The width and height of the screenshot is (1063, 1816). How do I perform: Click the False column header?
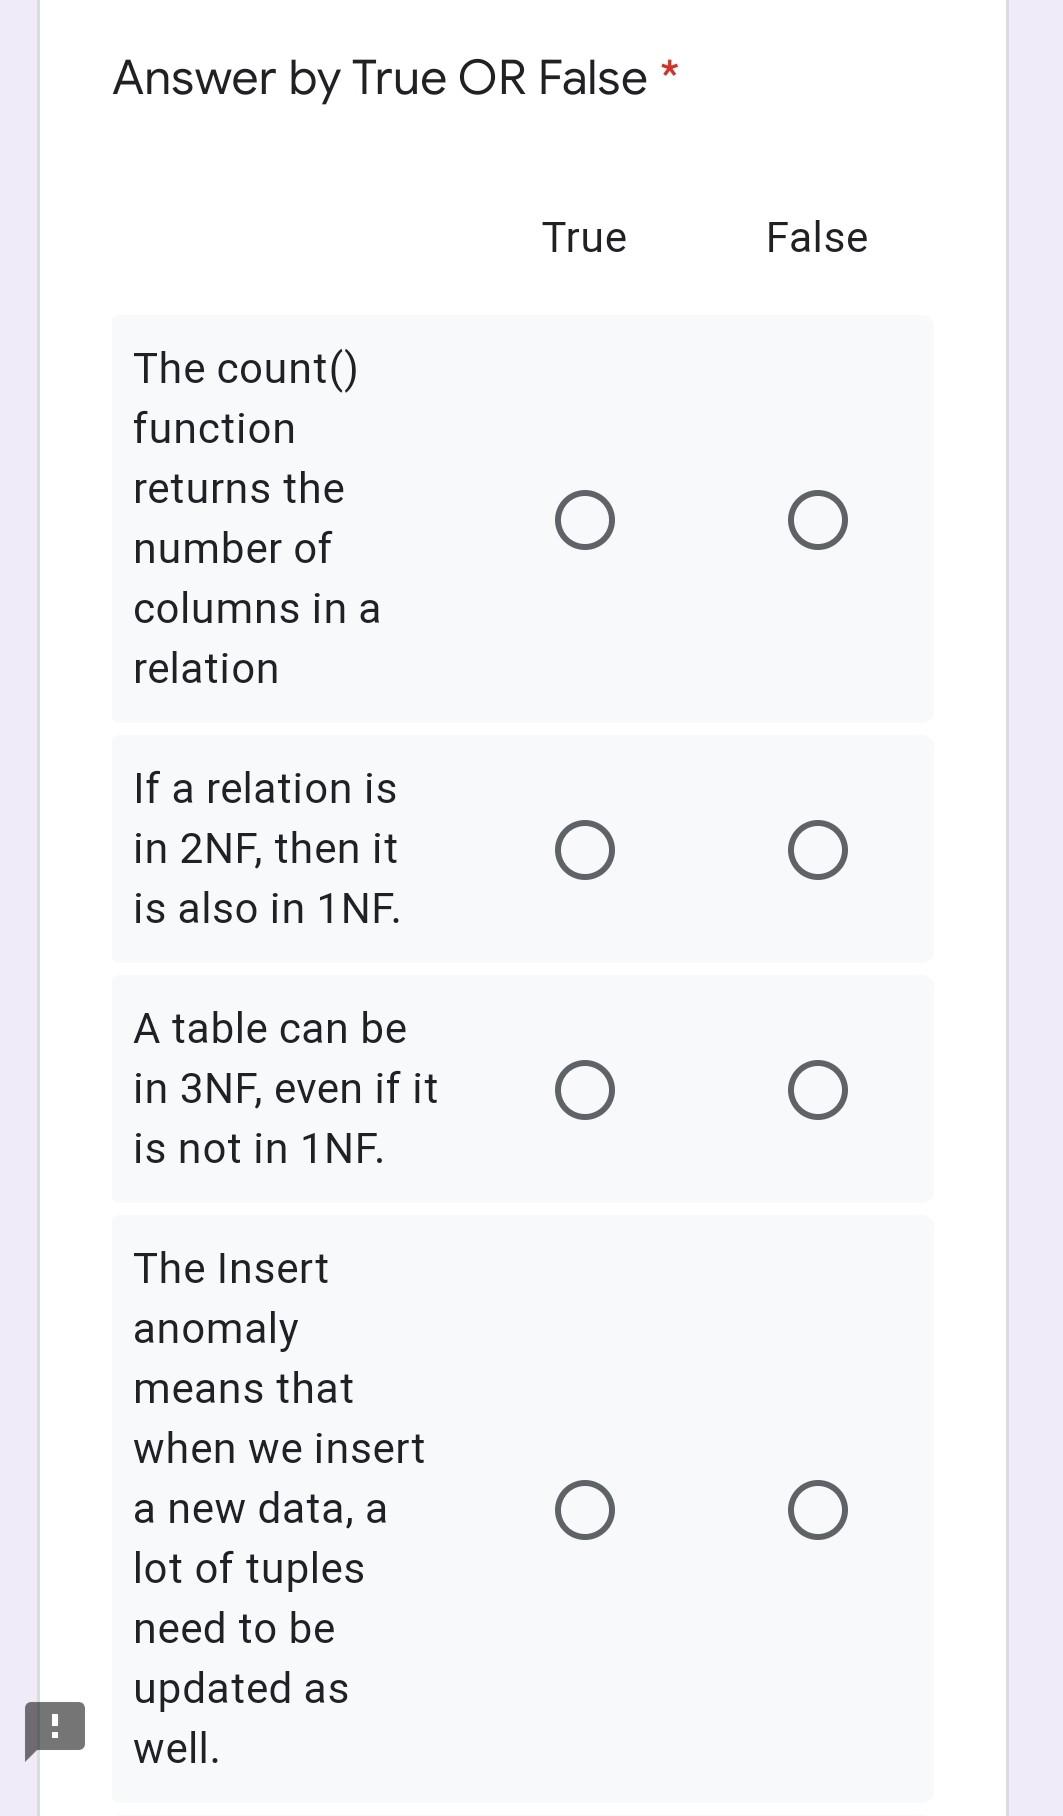click(817, 237)
